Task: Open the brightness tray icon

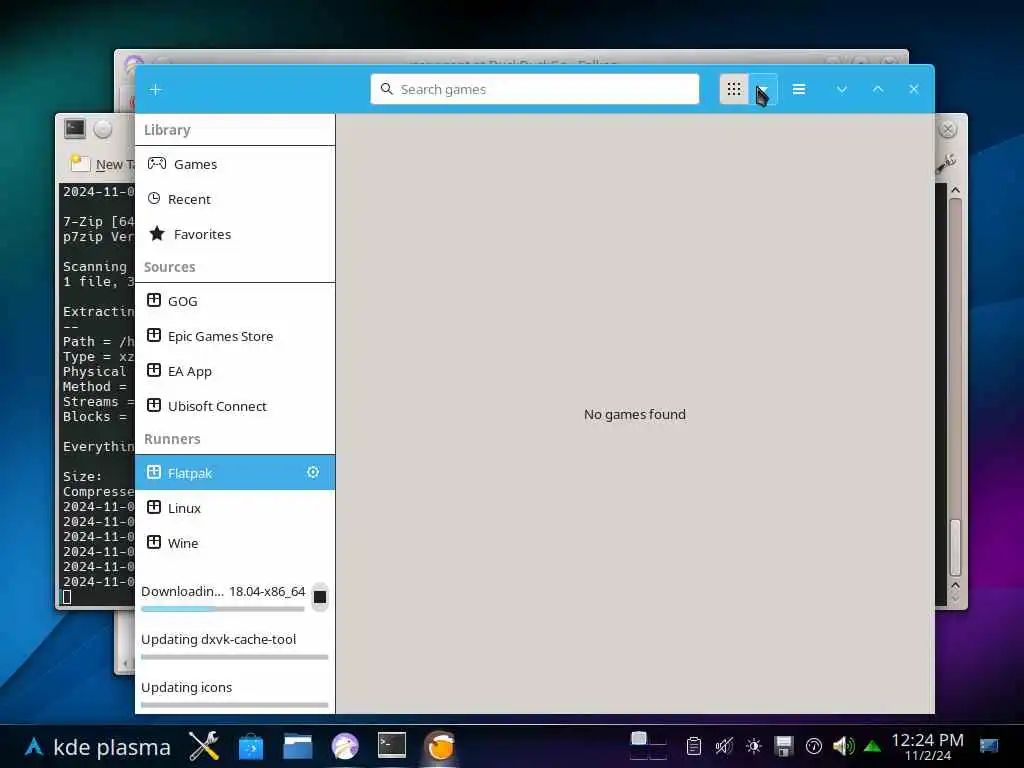Action: click(x=754, y=746)
